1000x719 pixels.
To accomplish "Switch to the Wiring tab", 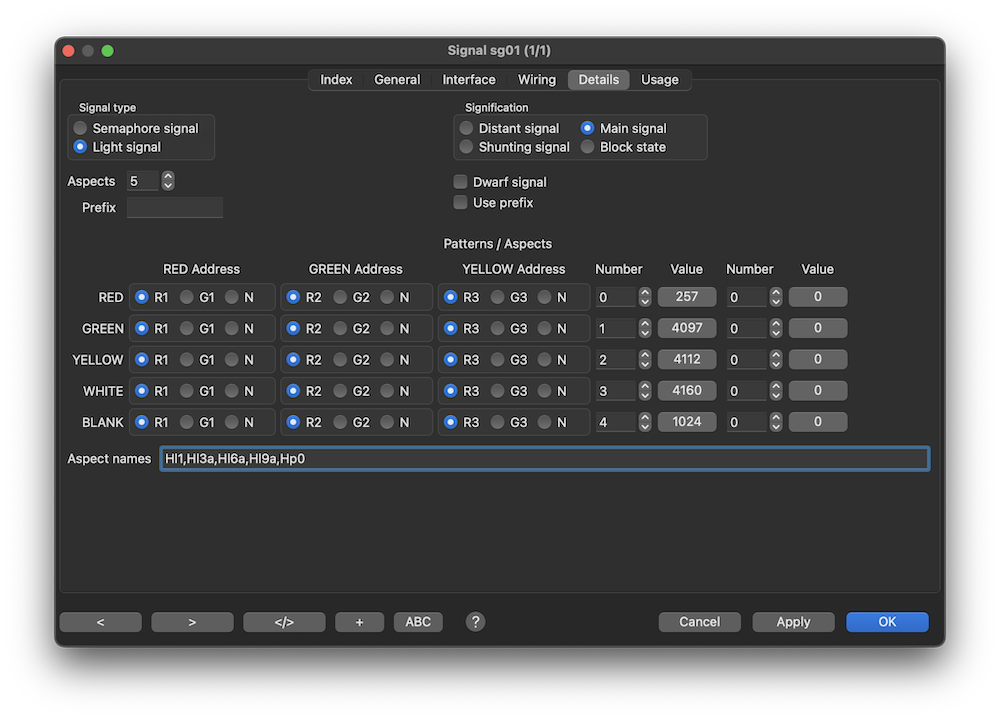I will tap(537, 80).
